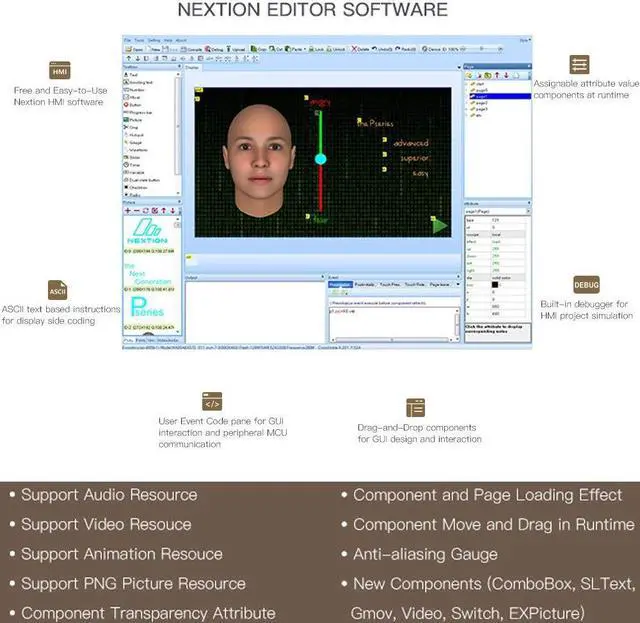This screenshot has width=640, height=623.
Task: Add a picture with the plus icon
Action: click(x=128, y=211)
